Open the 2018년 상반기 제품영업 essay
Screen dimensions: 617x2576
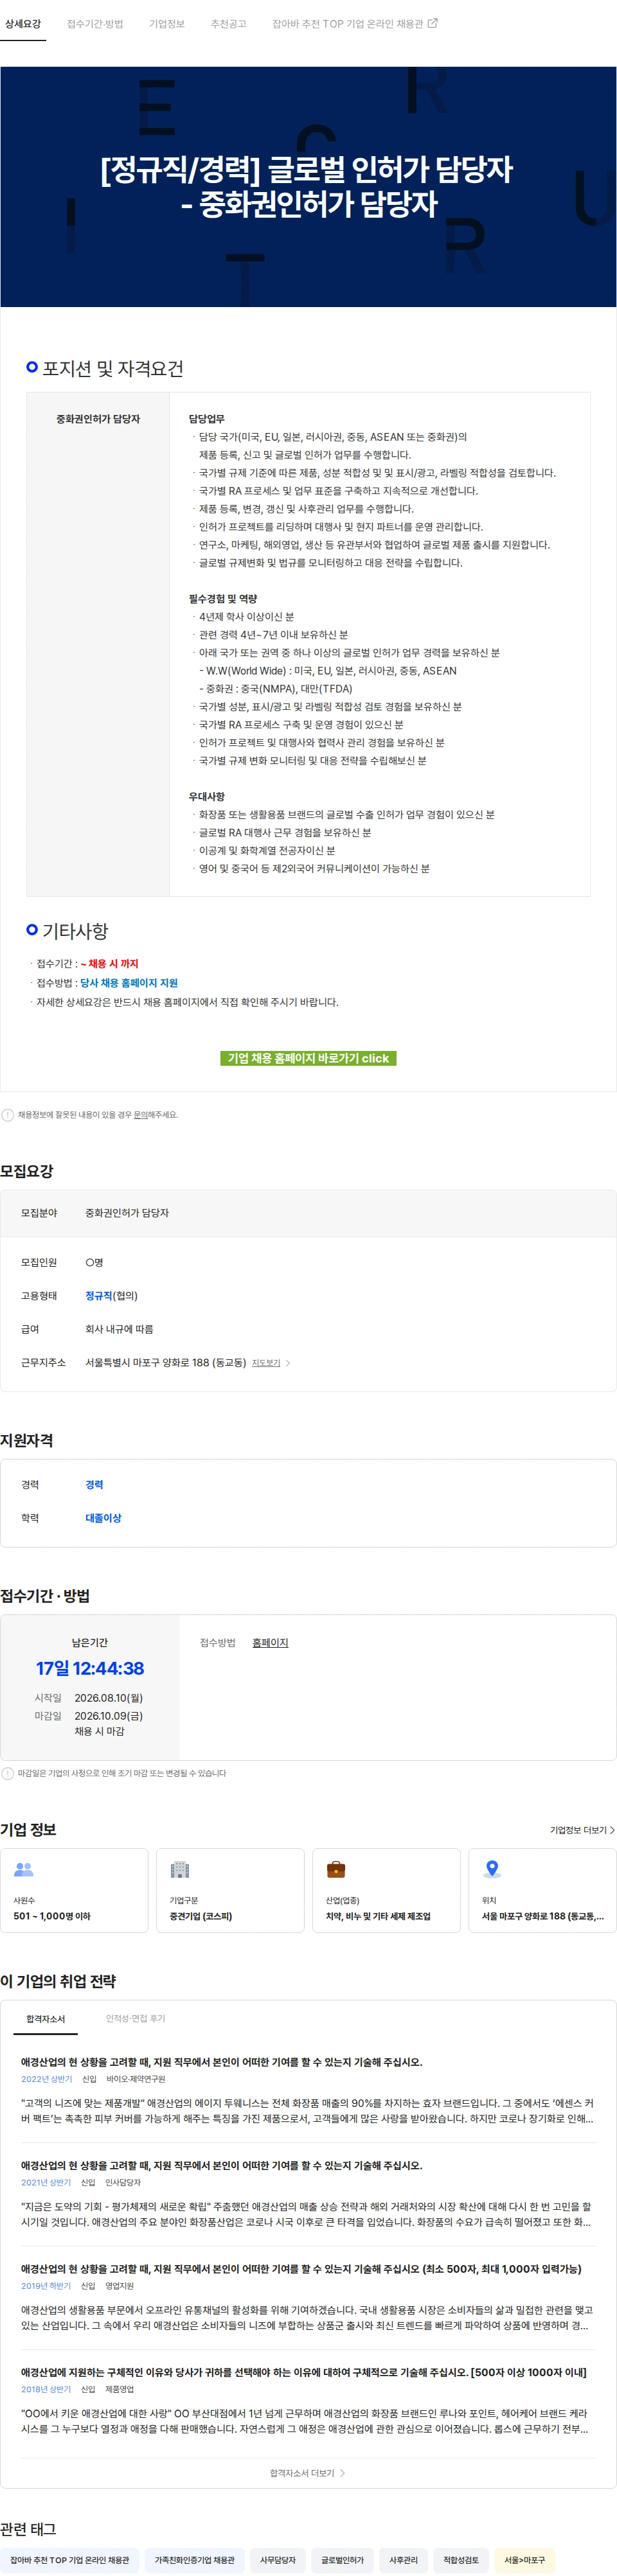pos(307,2401)
